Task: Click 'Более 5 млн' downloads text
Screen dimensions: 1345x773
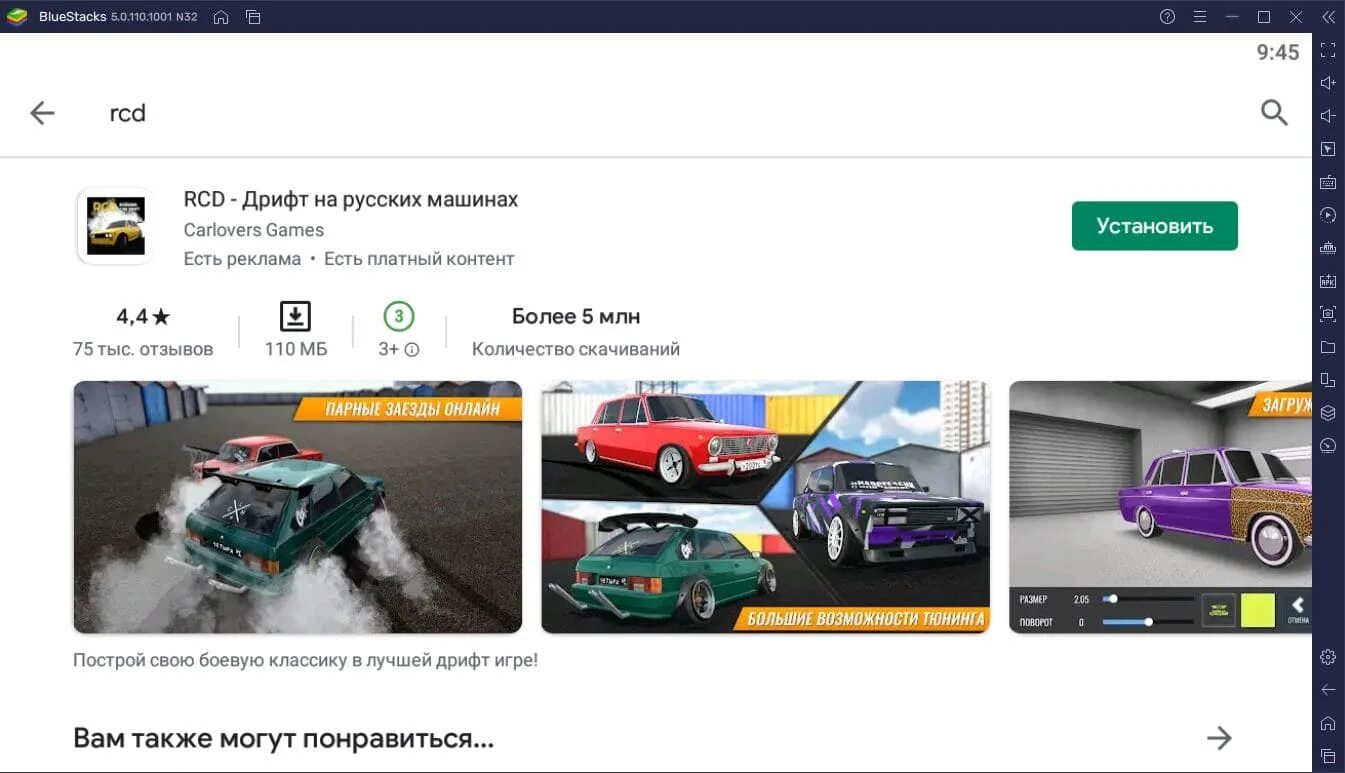Action: pos(576,317)
